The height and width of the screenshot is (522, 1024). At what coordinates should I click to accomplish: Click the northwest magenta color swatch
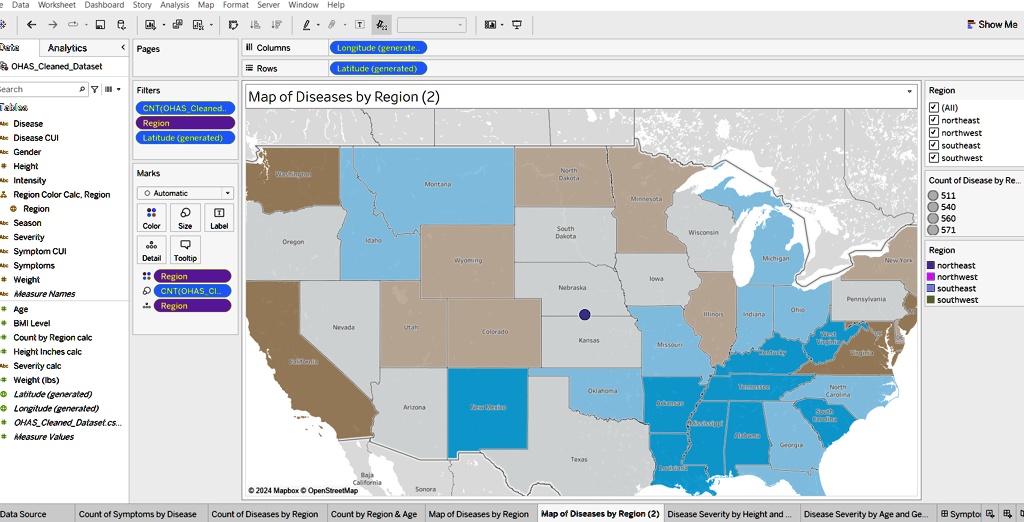point(931,277)
